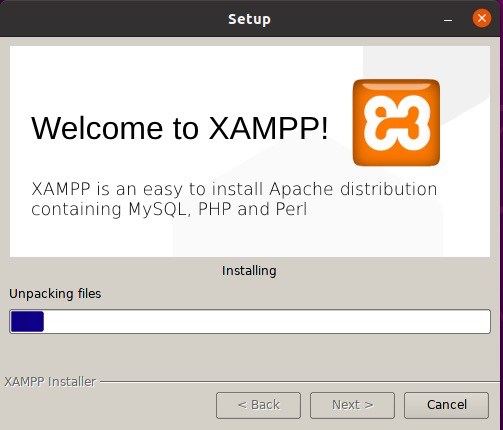Click the separator line beside XAMPP Installer
Image resolution: width=503 pixels, height=430 pixels.
[299, 382]
